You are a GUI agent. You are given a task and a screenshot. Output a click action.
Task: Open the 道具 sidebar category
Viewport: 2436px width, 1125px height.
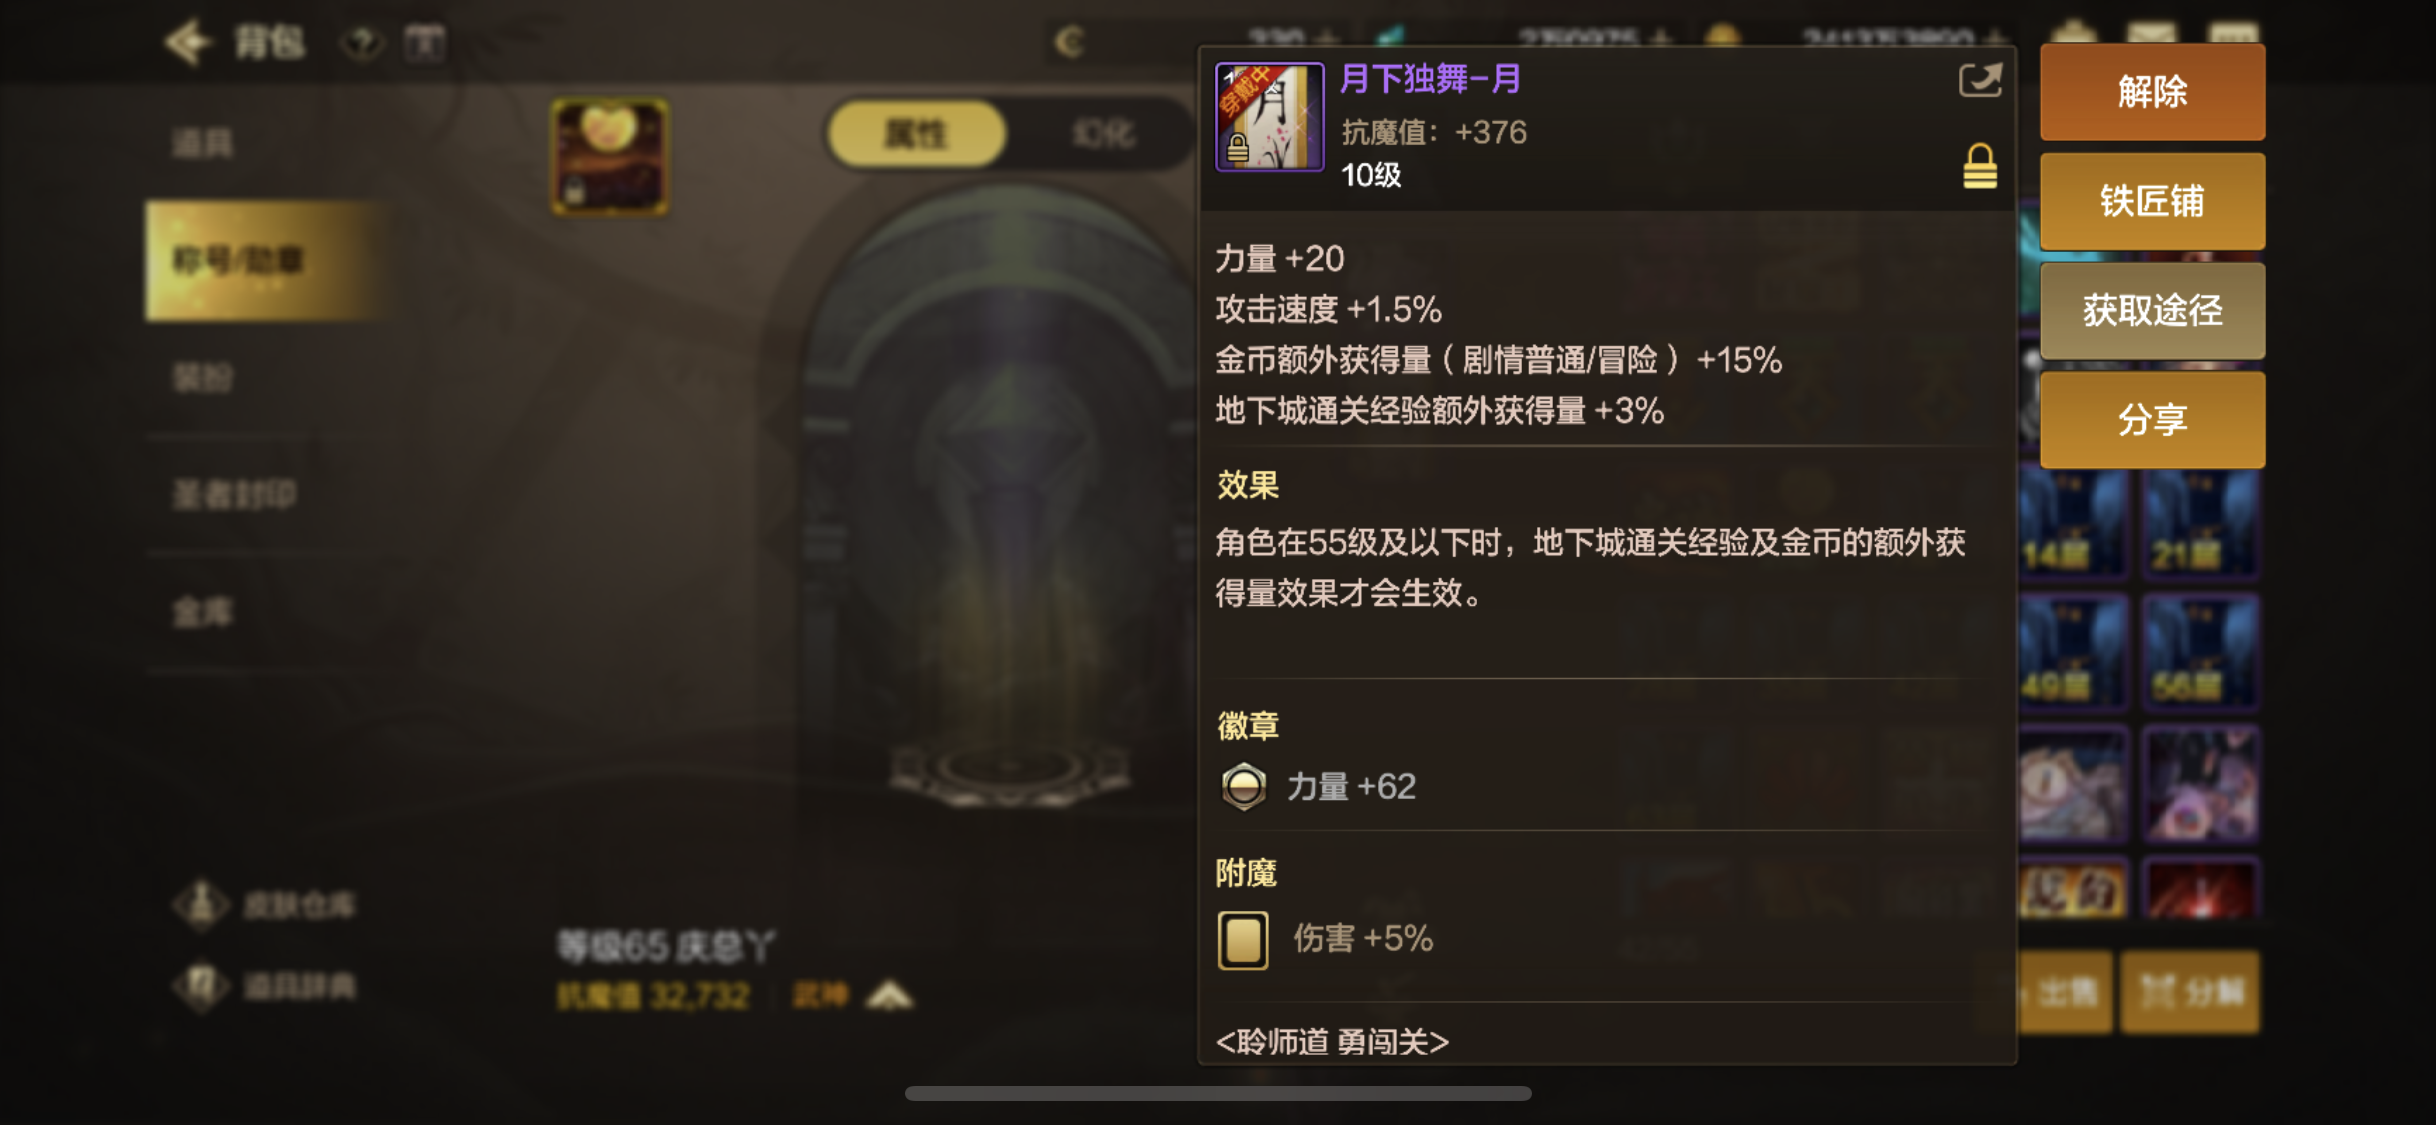(203, 143)
